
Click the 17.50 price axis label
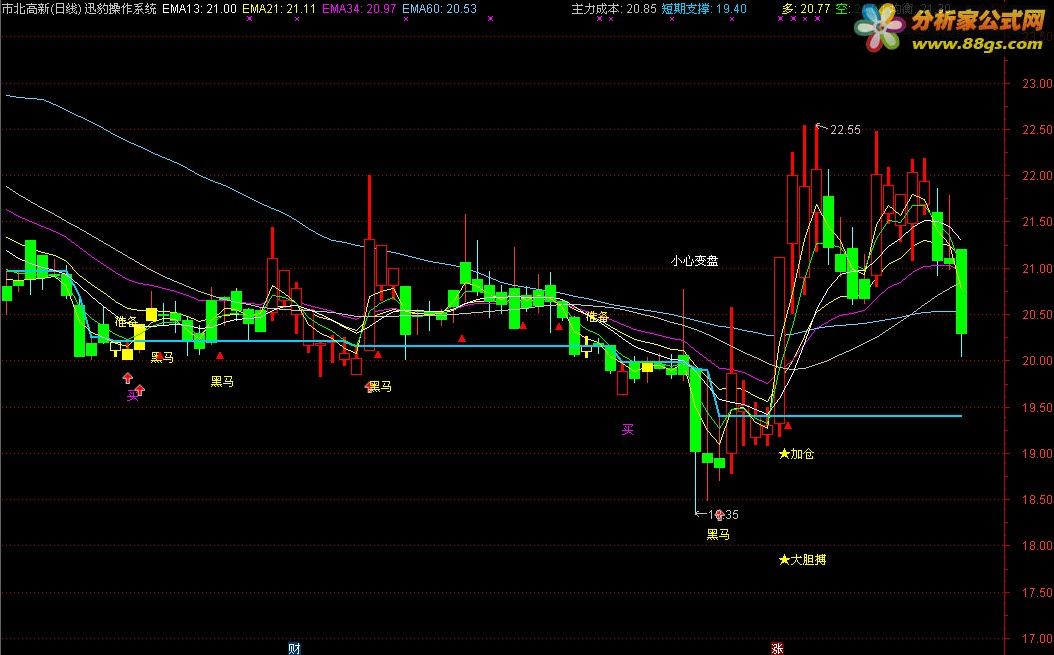point(1037,592)
